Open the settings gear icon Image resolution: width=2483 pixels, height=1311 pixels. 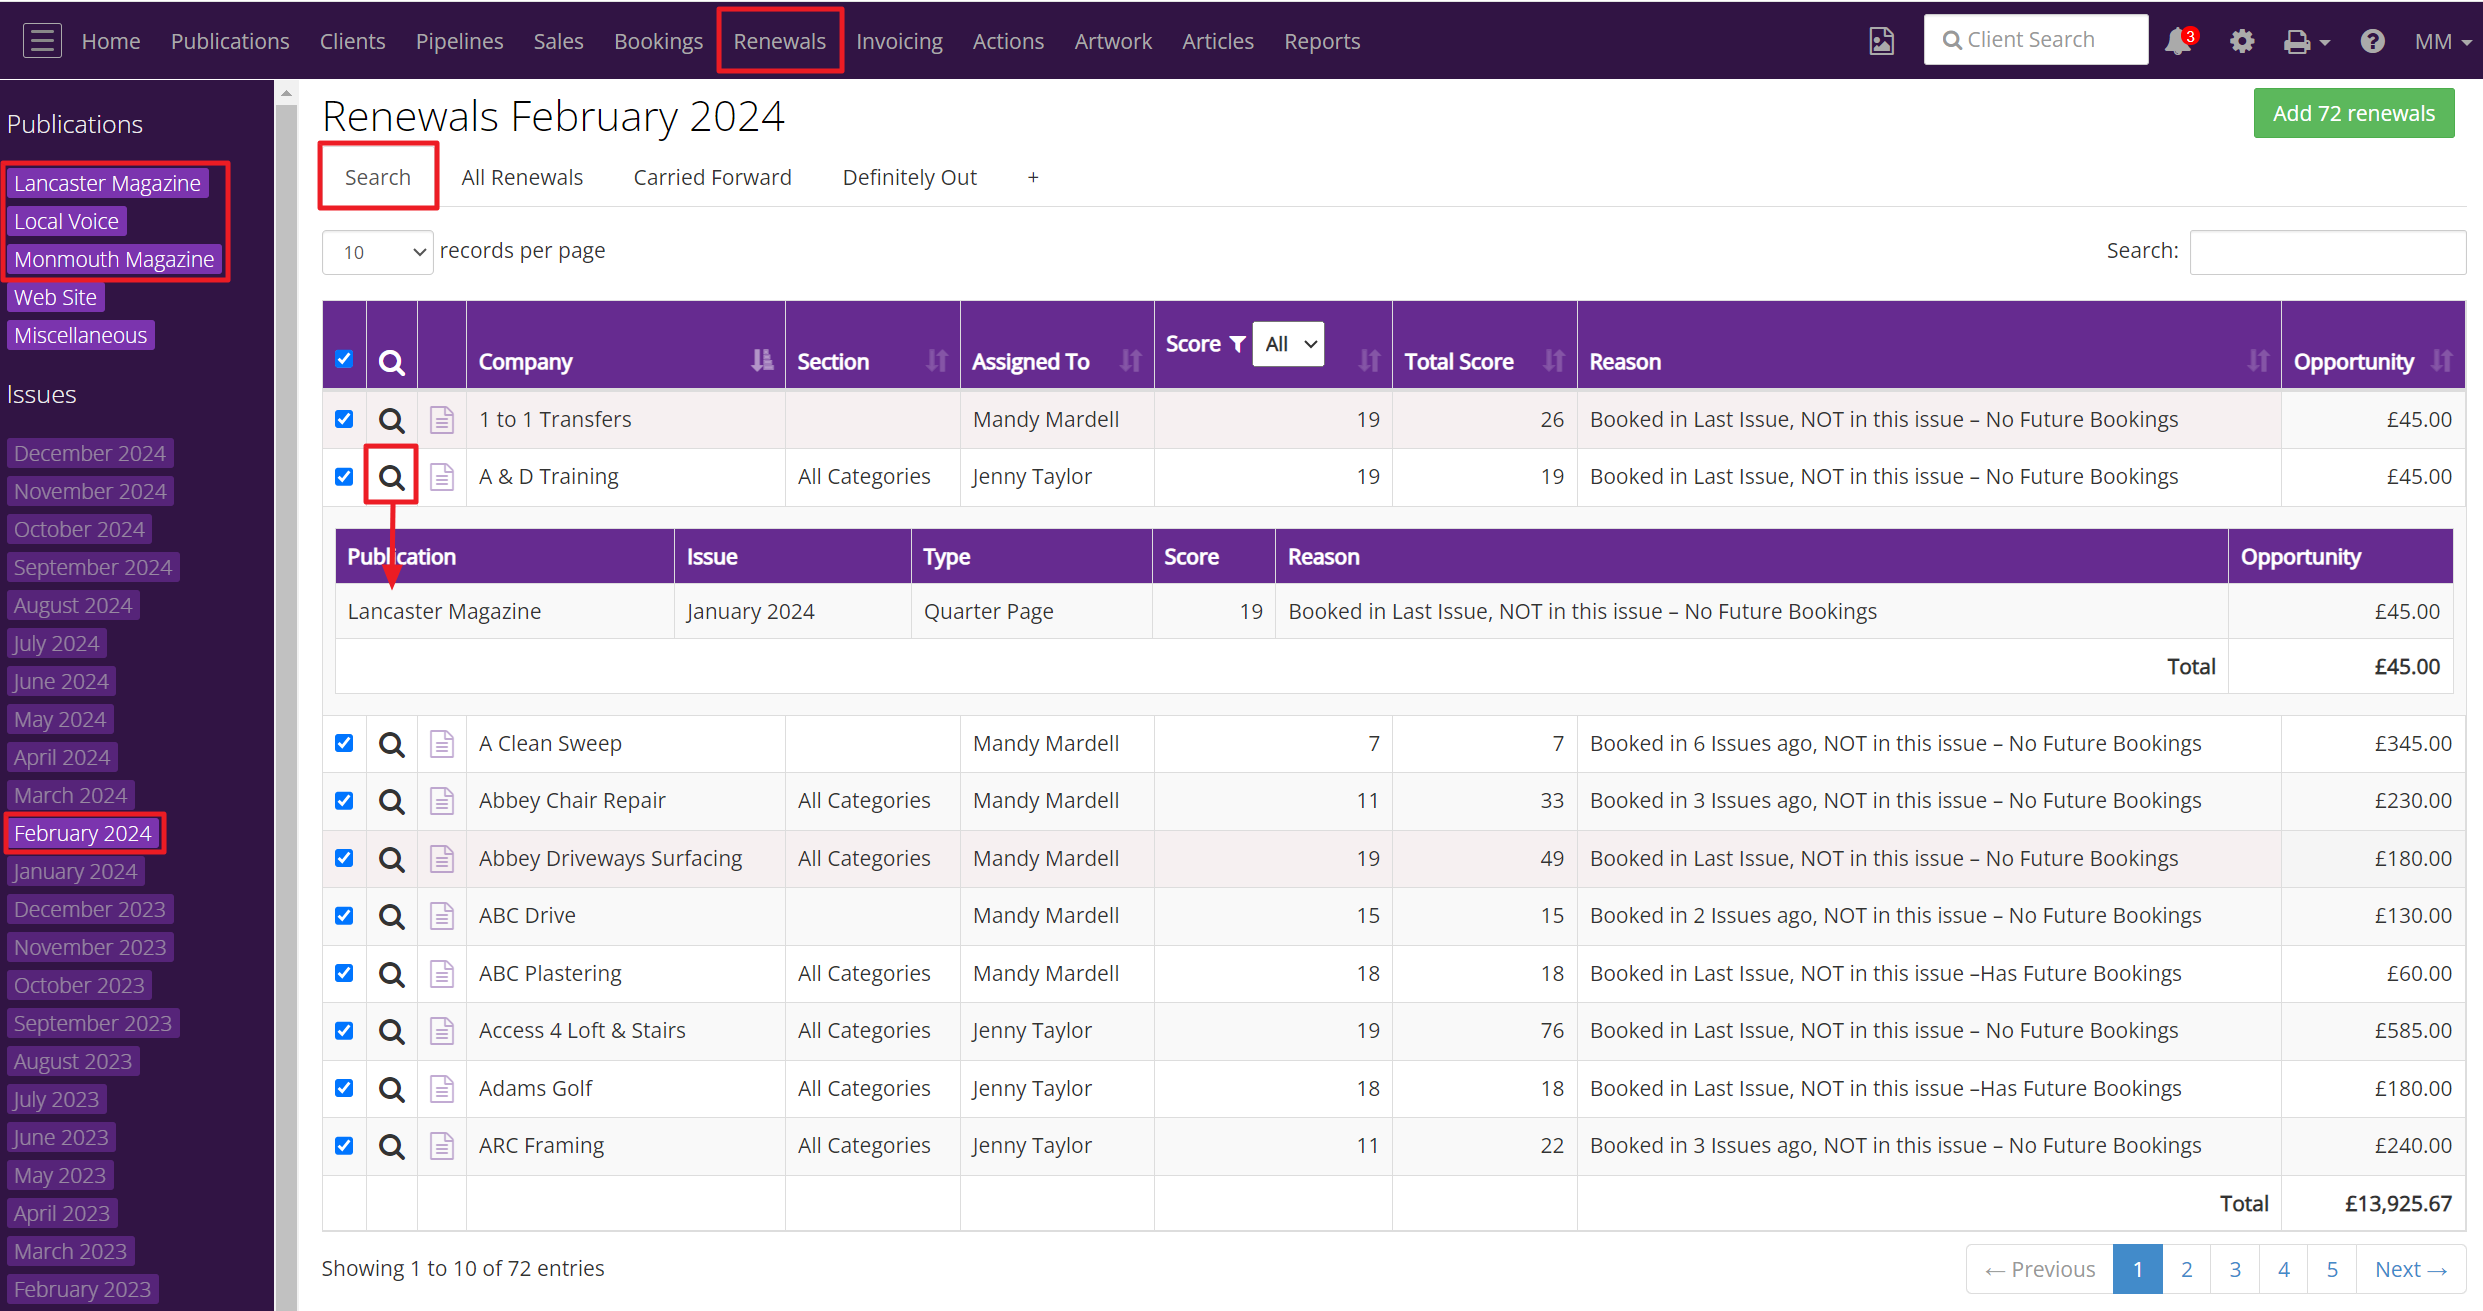[2242, 41]
